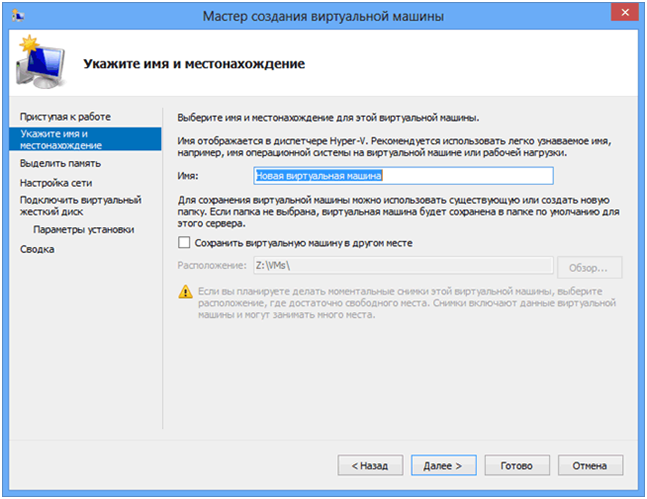Cancel the wizard using 'Отмена' button
The height and width of the screenshot is (499, 647).
click(x=591, y=465)
